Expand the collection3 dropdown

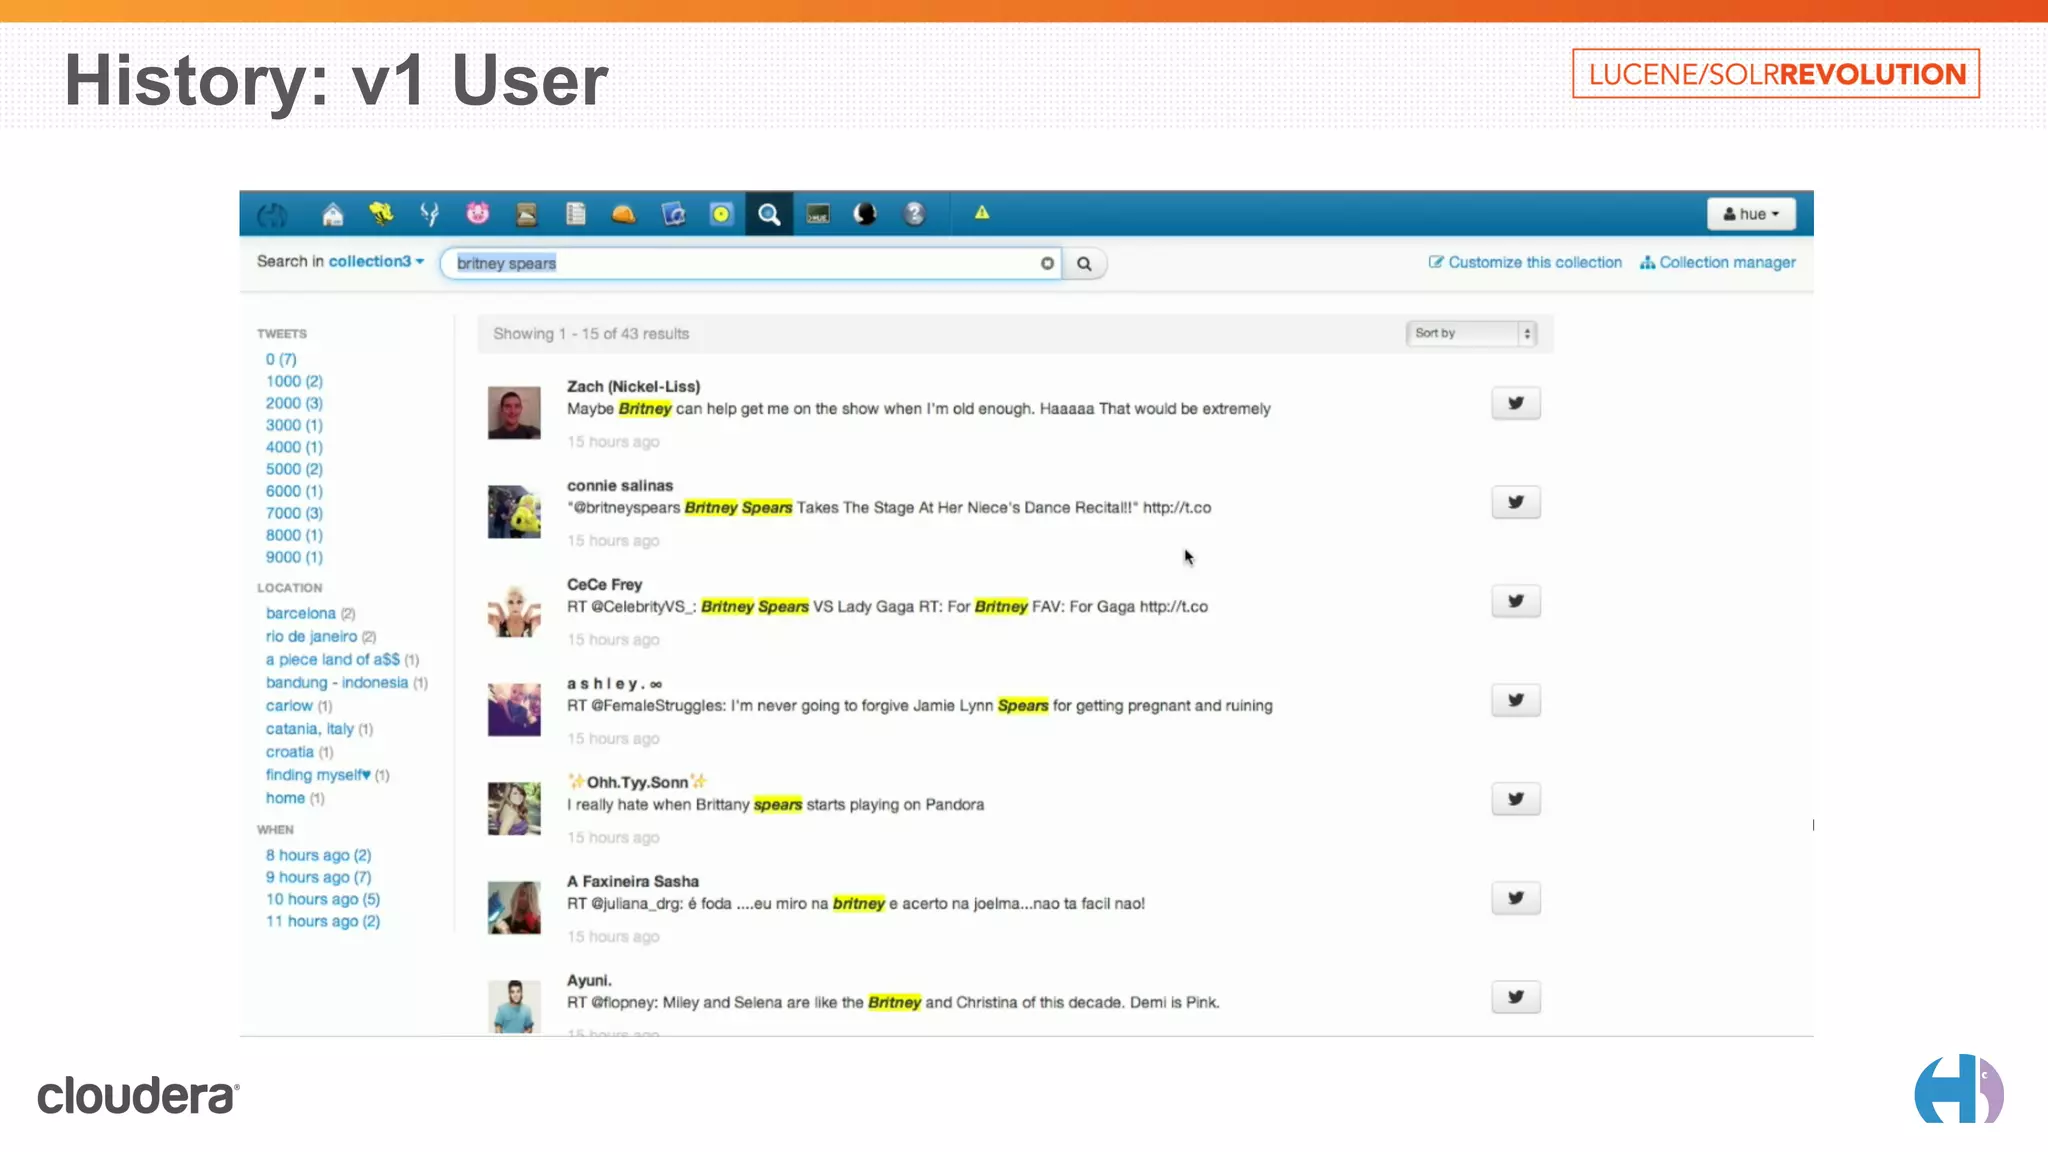(x=376, y=261)
